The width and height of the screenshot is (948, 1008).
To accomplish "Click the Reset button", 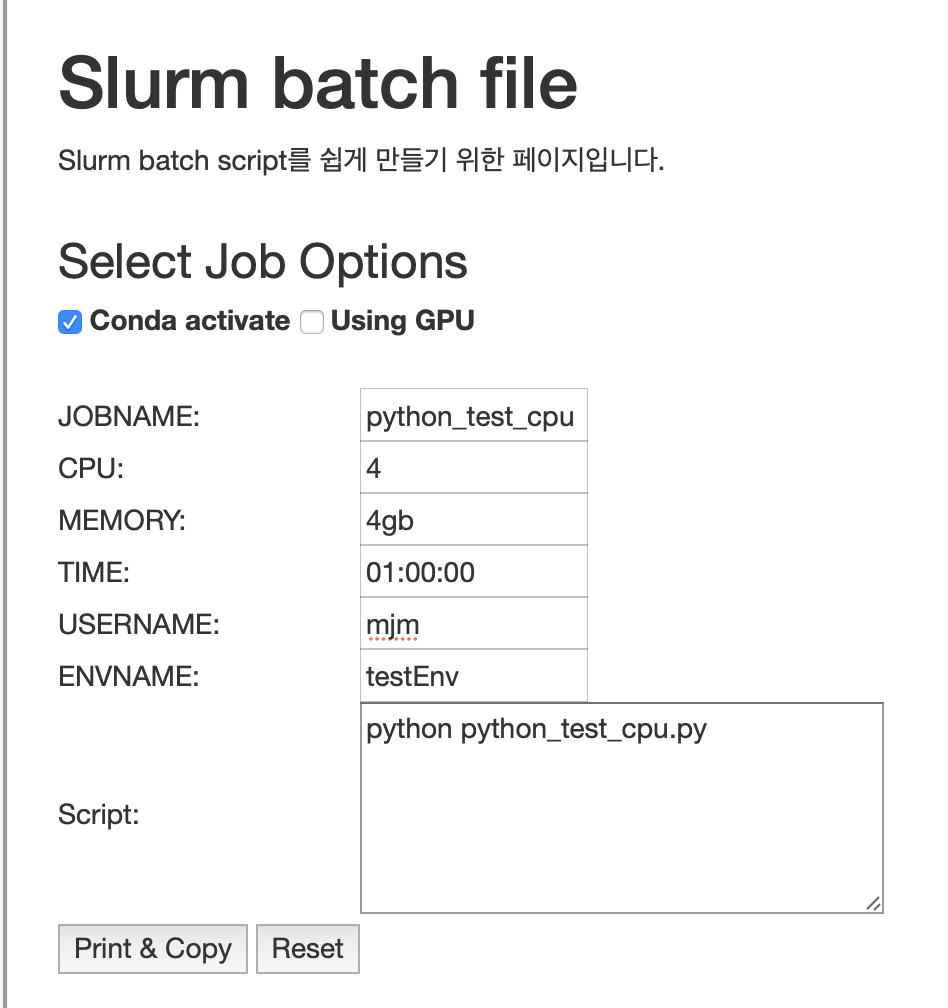I will click(307, 948).
